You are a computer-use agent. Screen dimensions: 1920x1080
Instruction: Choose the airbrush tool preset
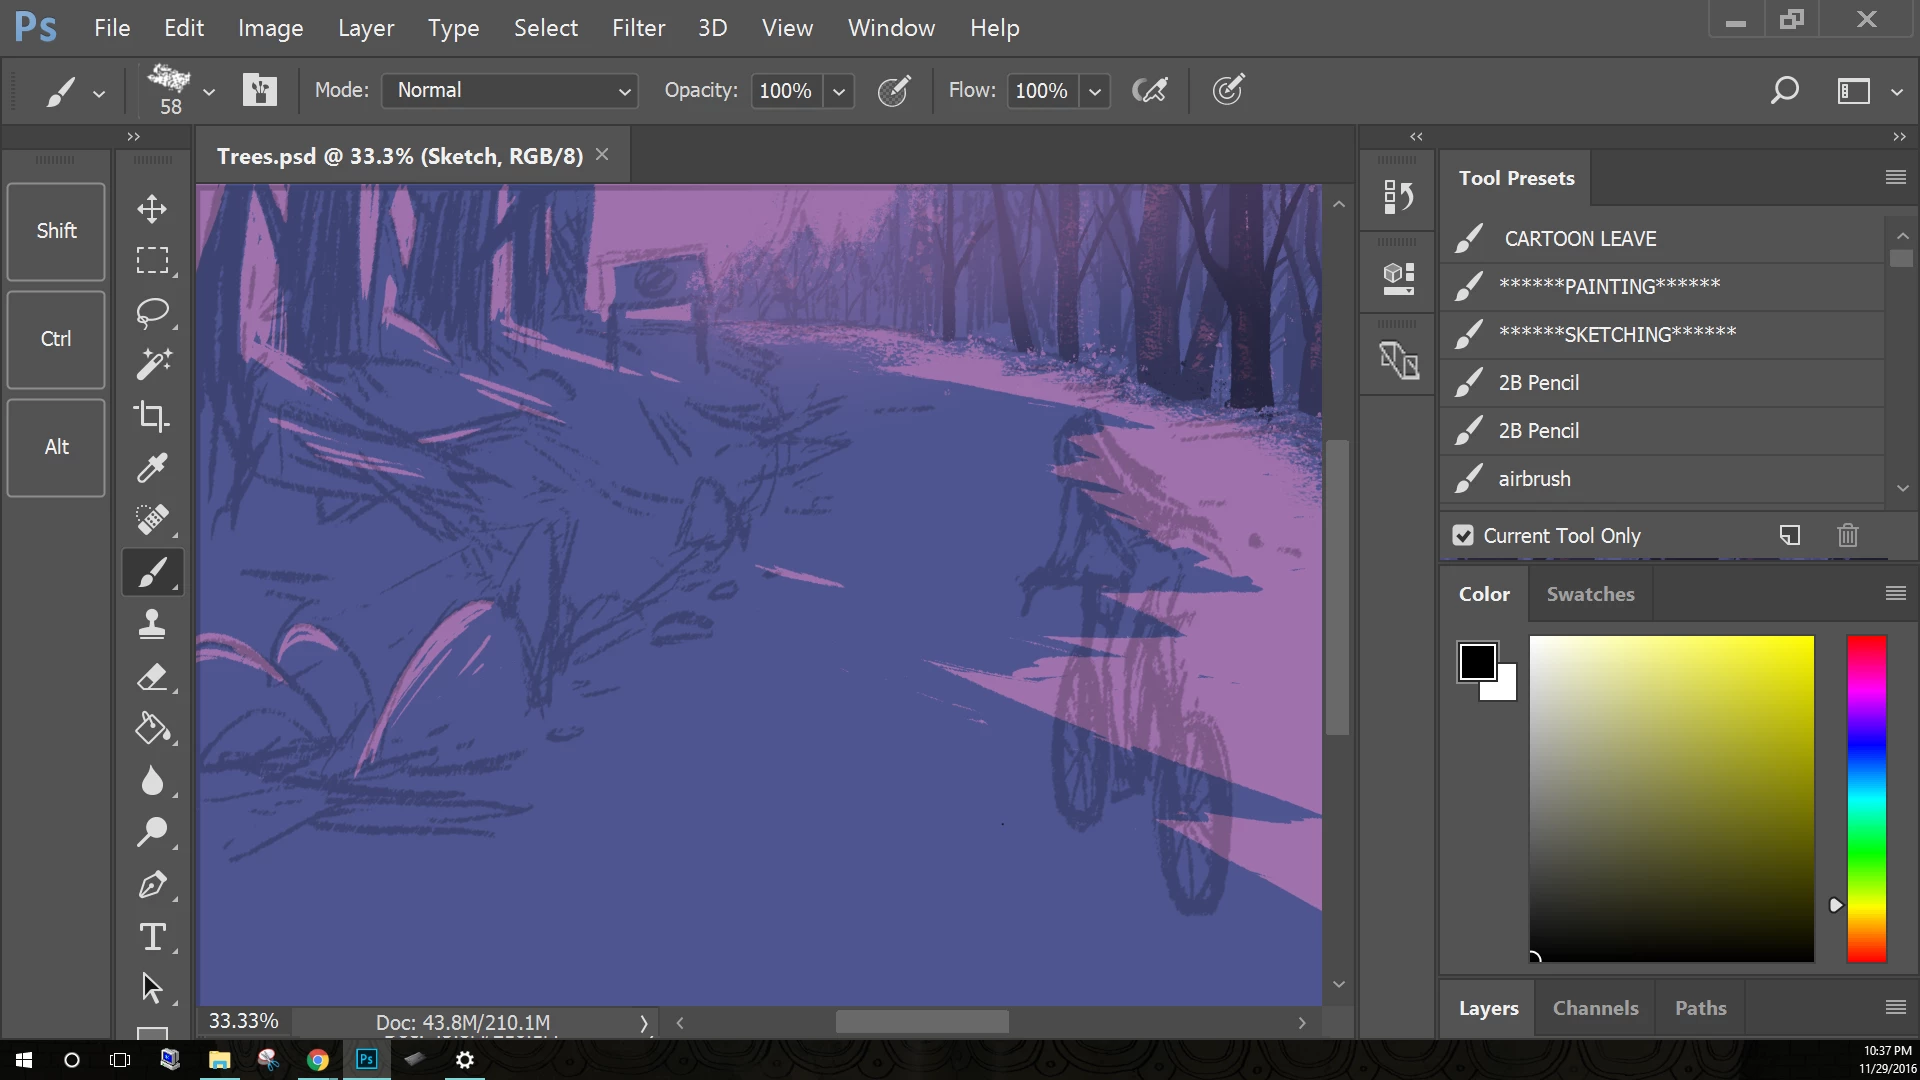pyautogui.click(x=1534, y=479)
